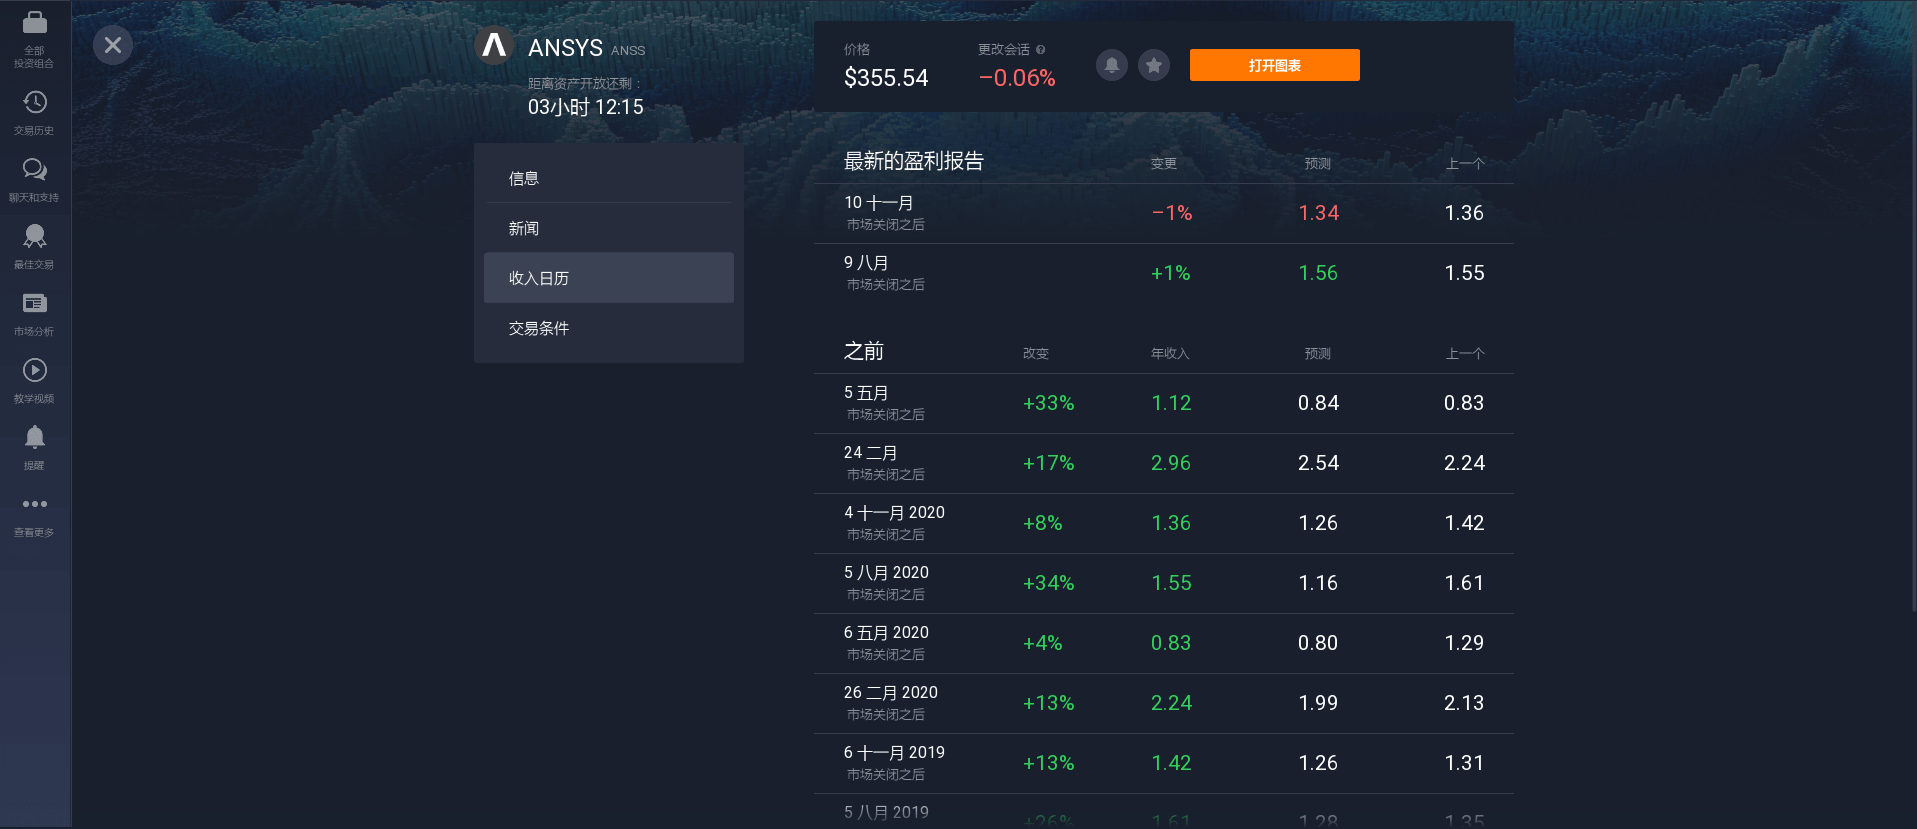
Task: Select the 信息 menu item
Action: pyautogui.click(x=609, y=178)
